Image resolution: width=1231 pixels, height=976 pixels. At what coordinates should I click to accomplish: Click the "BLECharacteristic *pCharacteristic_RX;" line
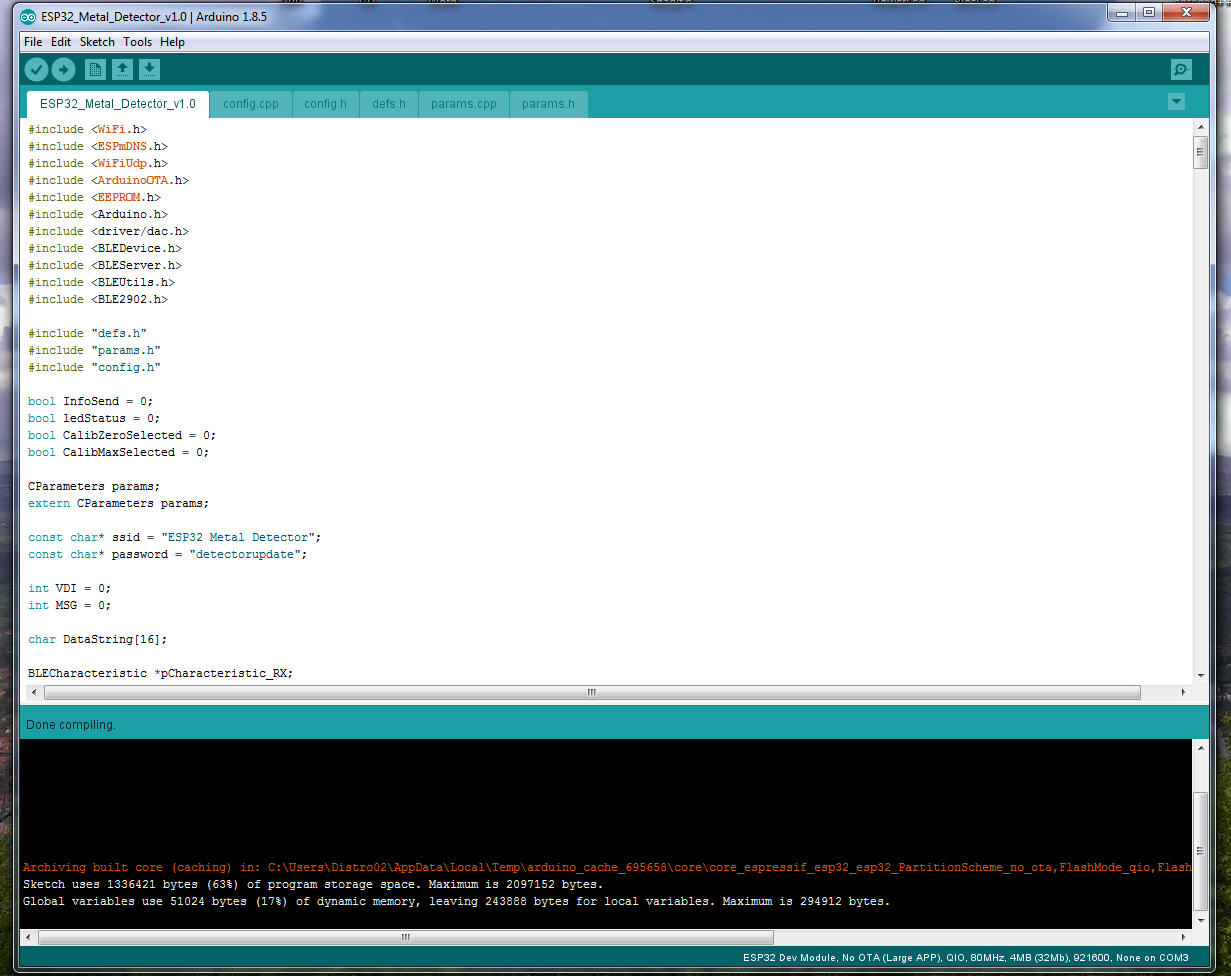161,673
